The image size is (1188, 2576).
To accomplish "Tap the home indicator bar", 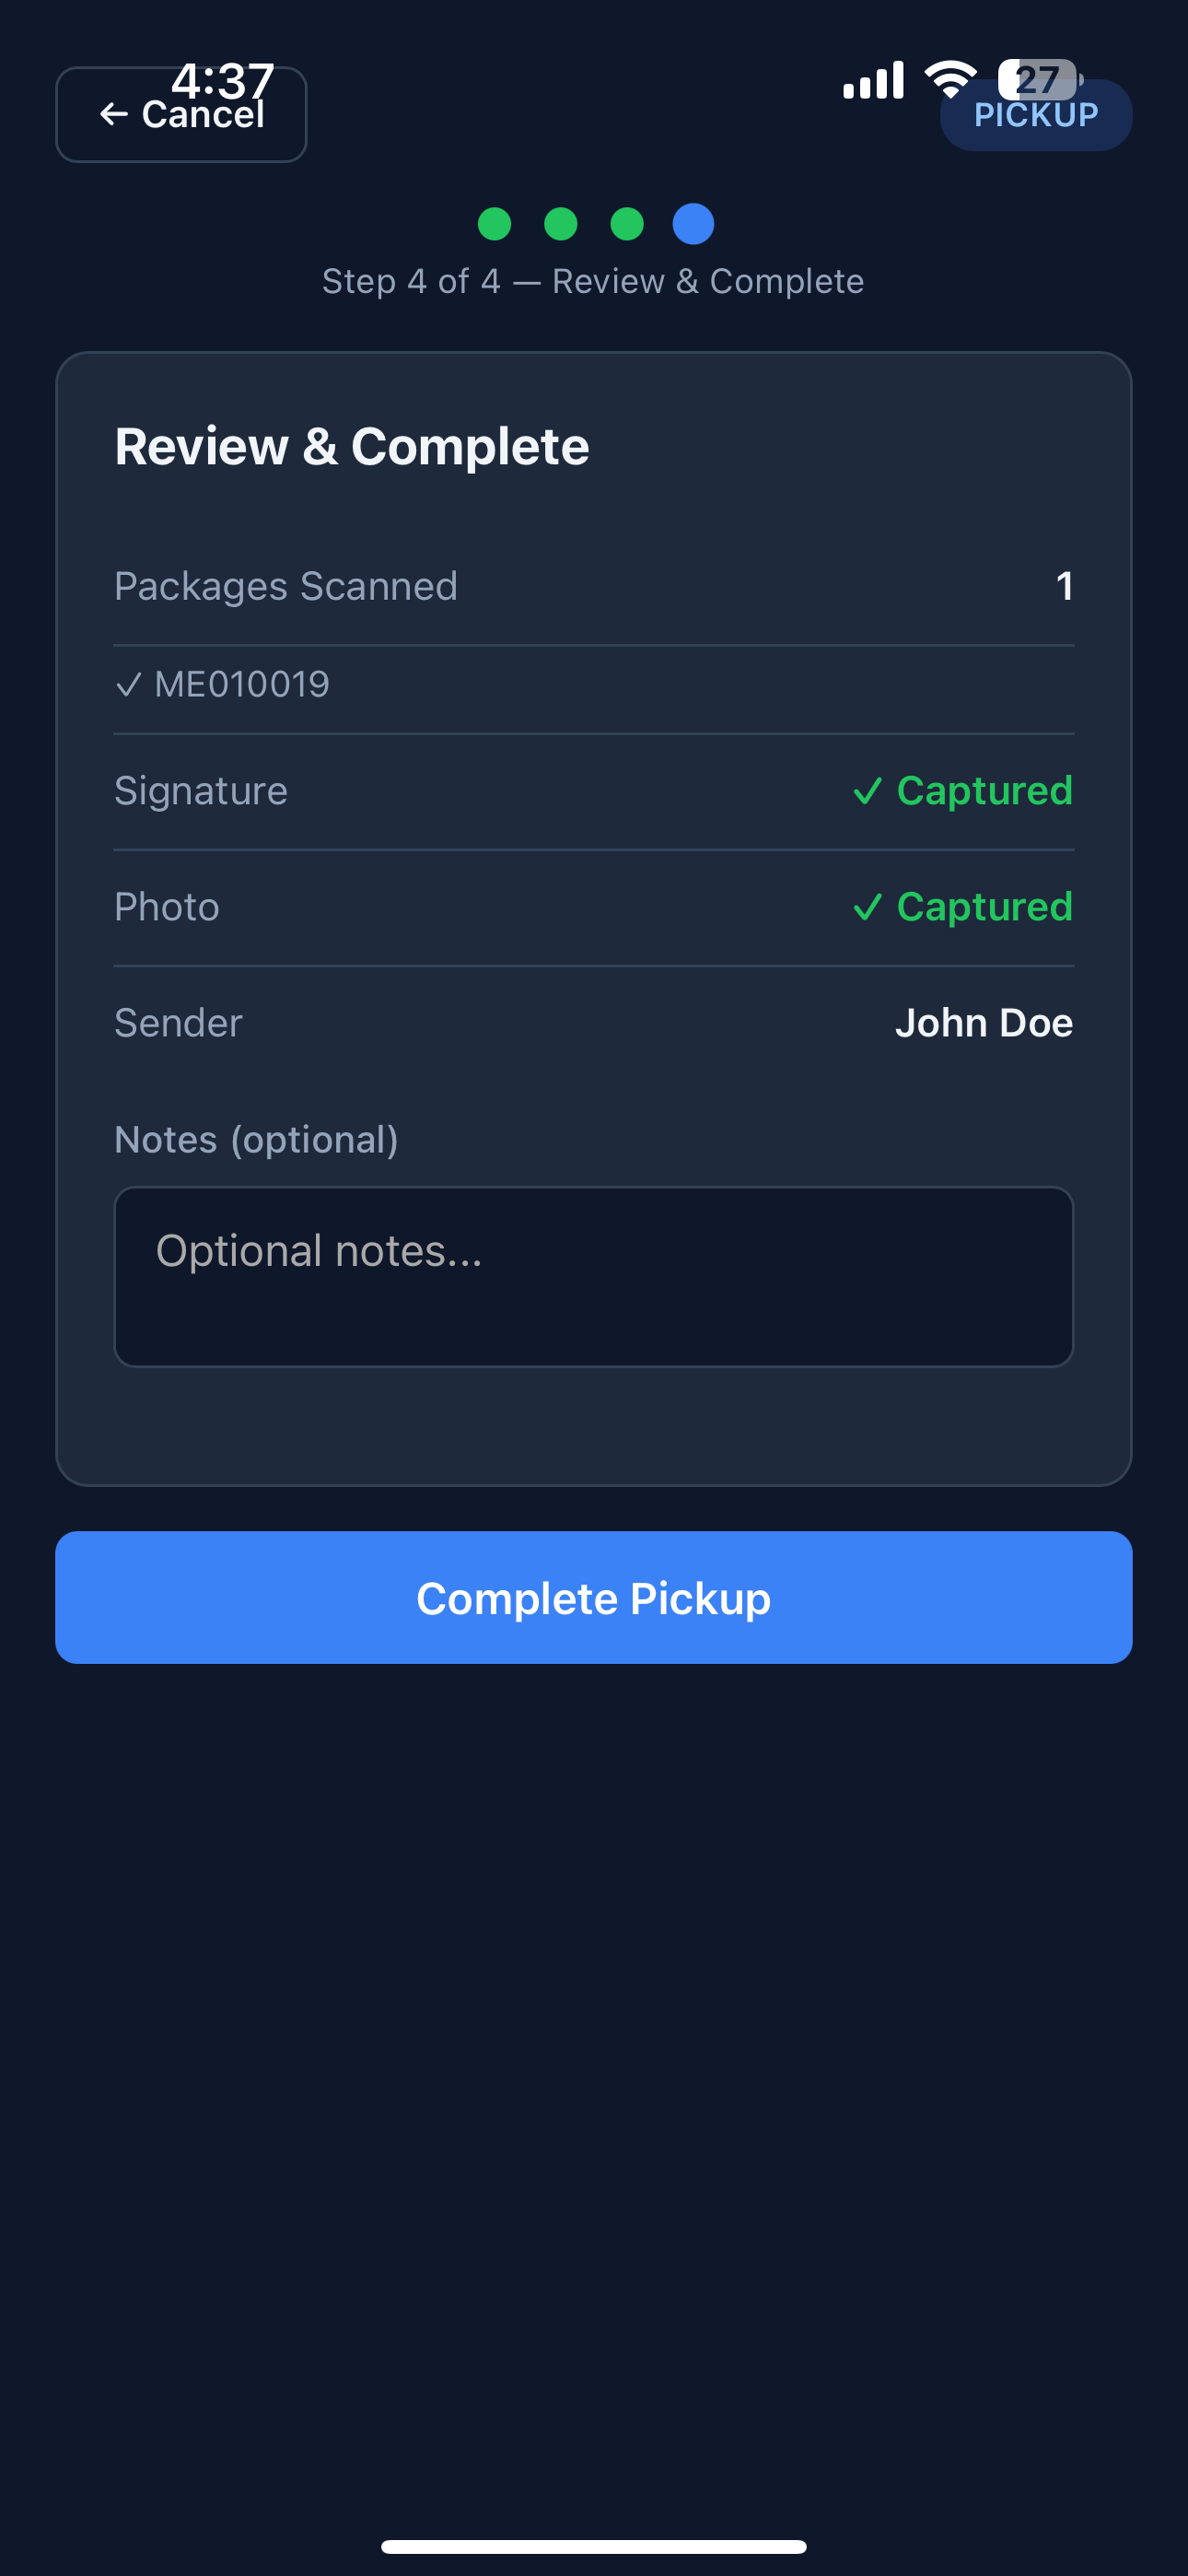I will click(593, 2546).
